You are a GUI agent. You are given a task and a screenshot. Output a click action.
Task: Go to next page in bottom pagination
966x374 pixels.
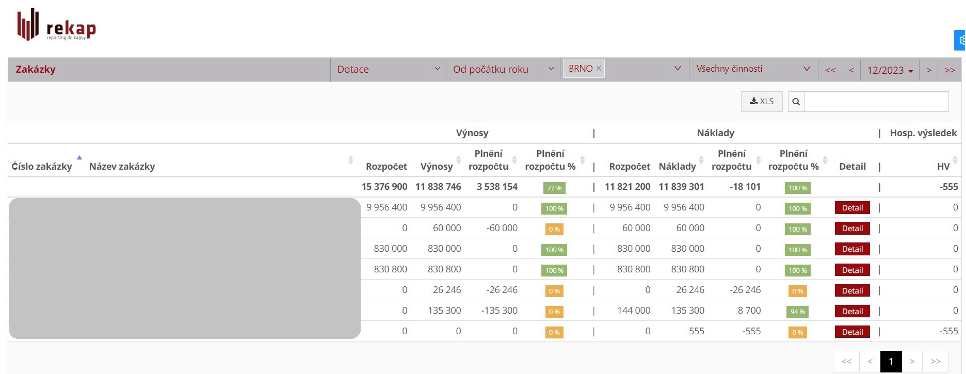coord(912,361)
